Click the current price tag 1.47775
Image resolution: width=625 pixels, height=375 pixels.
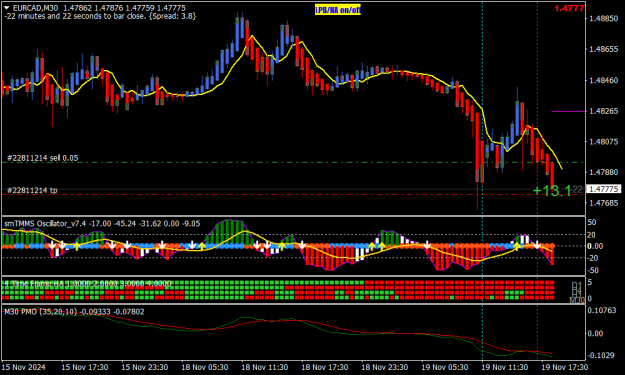tap(604, 189)
